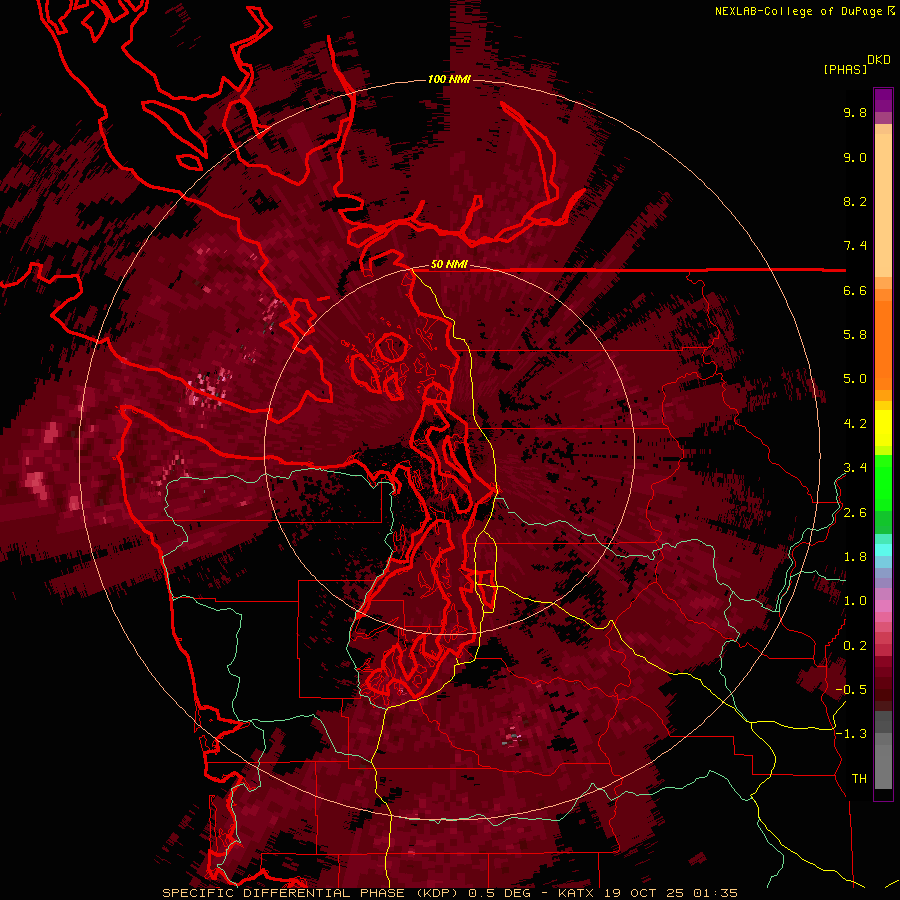Select the 7.4 value on the color scale
The height and width of the screenshot is (900, 900).
[855, 246]
